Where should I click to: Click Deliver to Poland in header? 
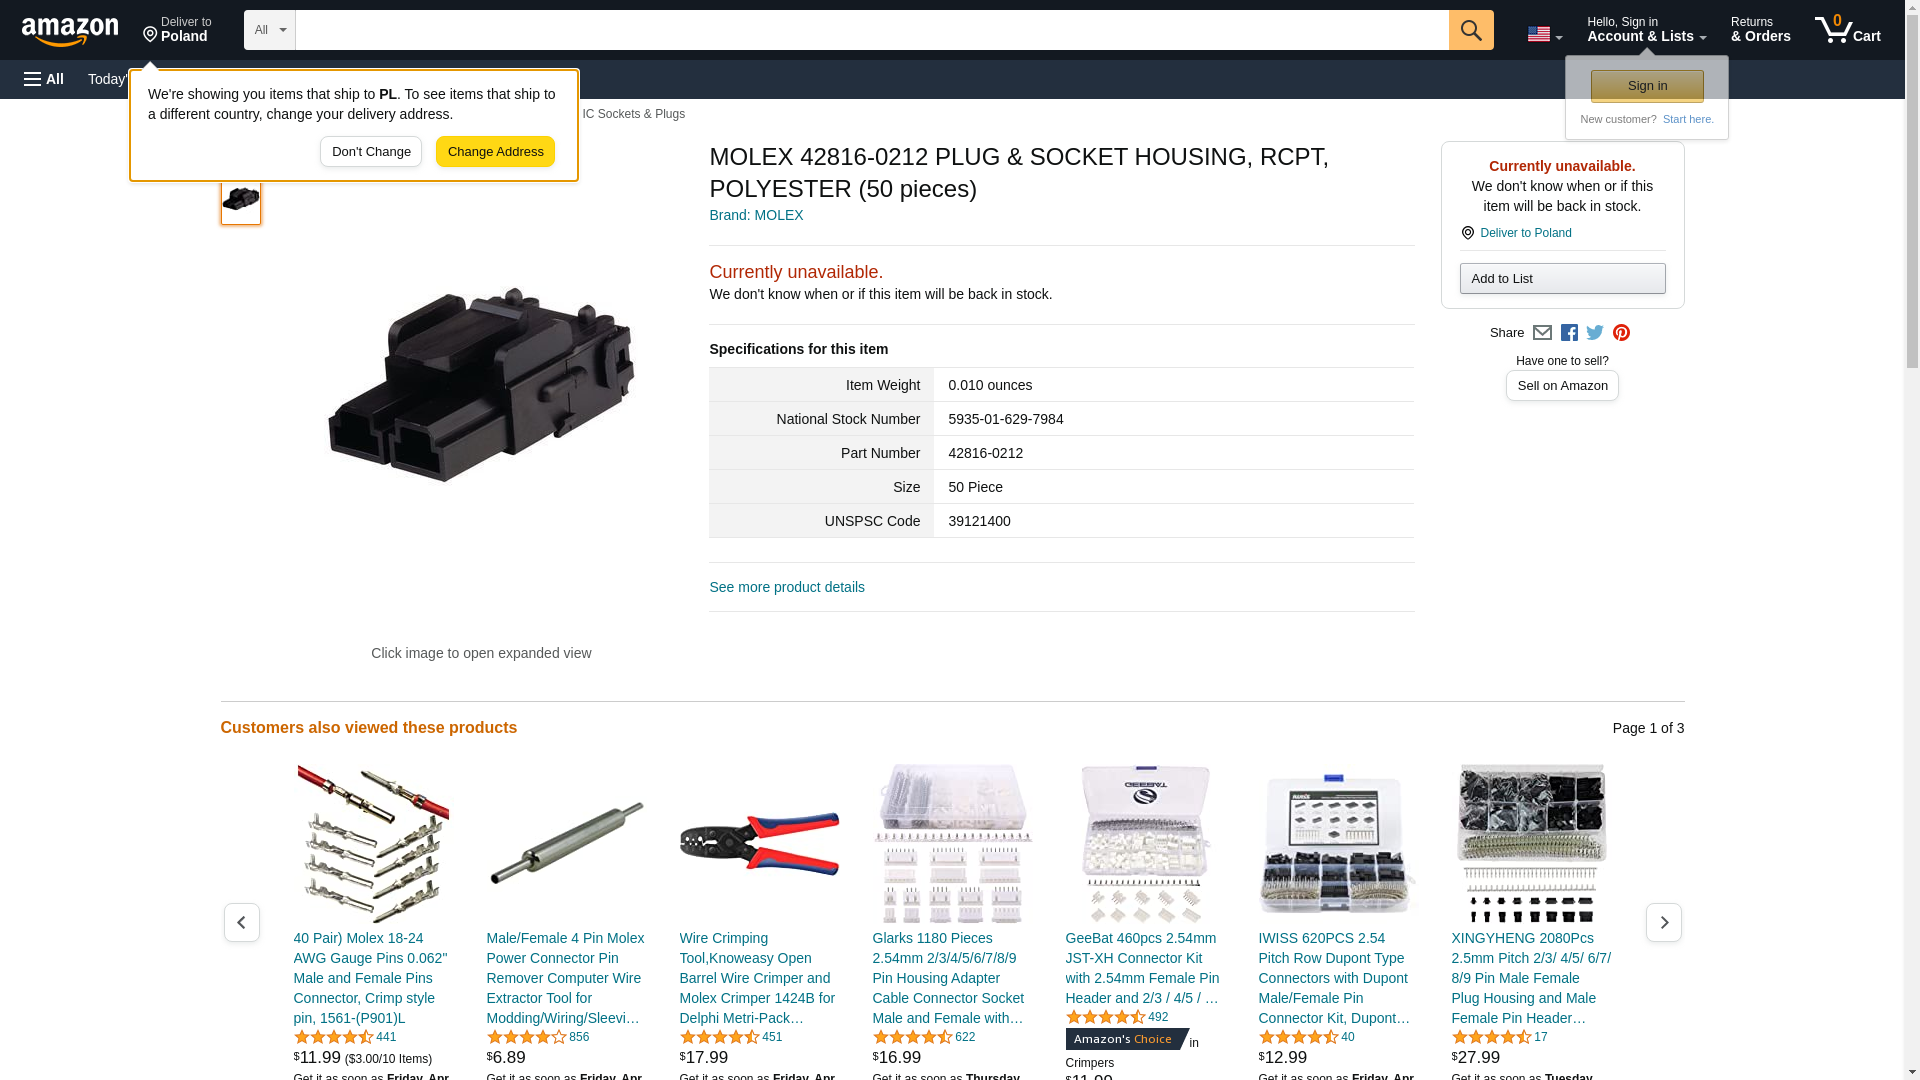177,30
